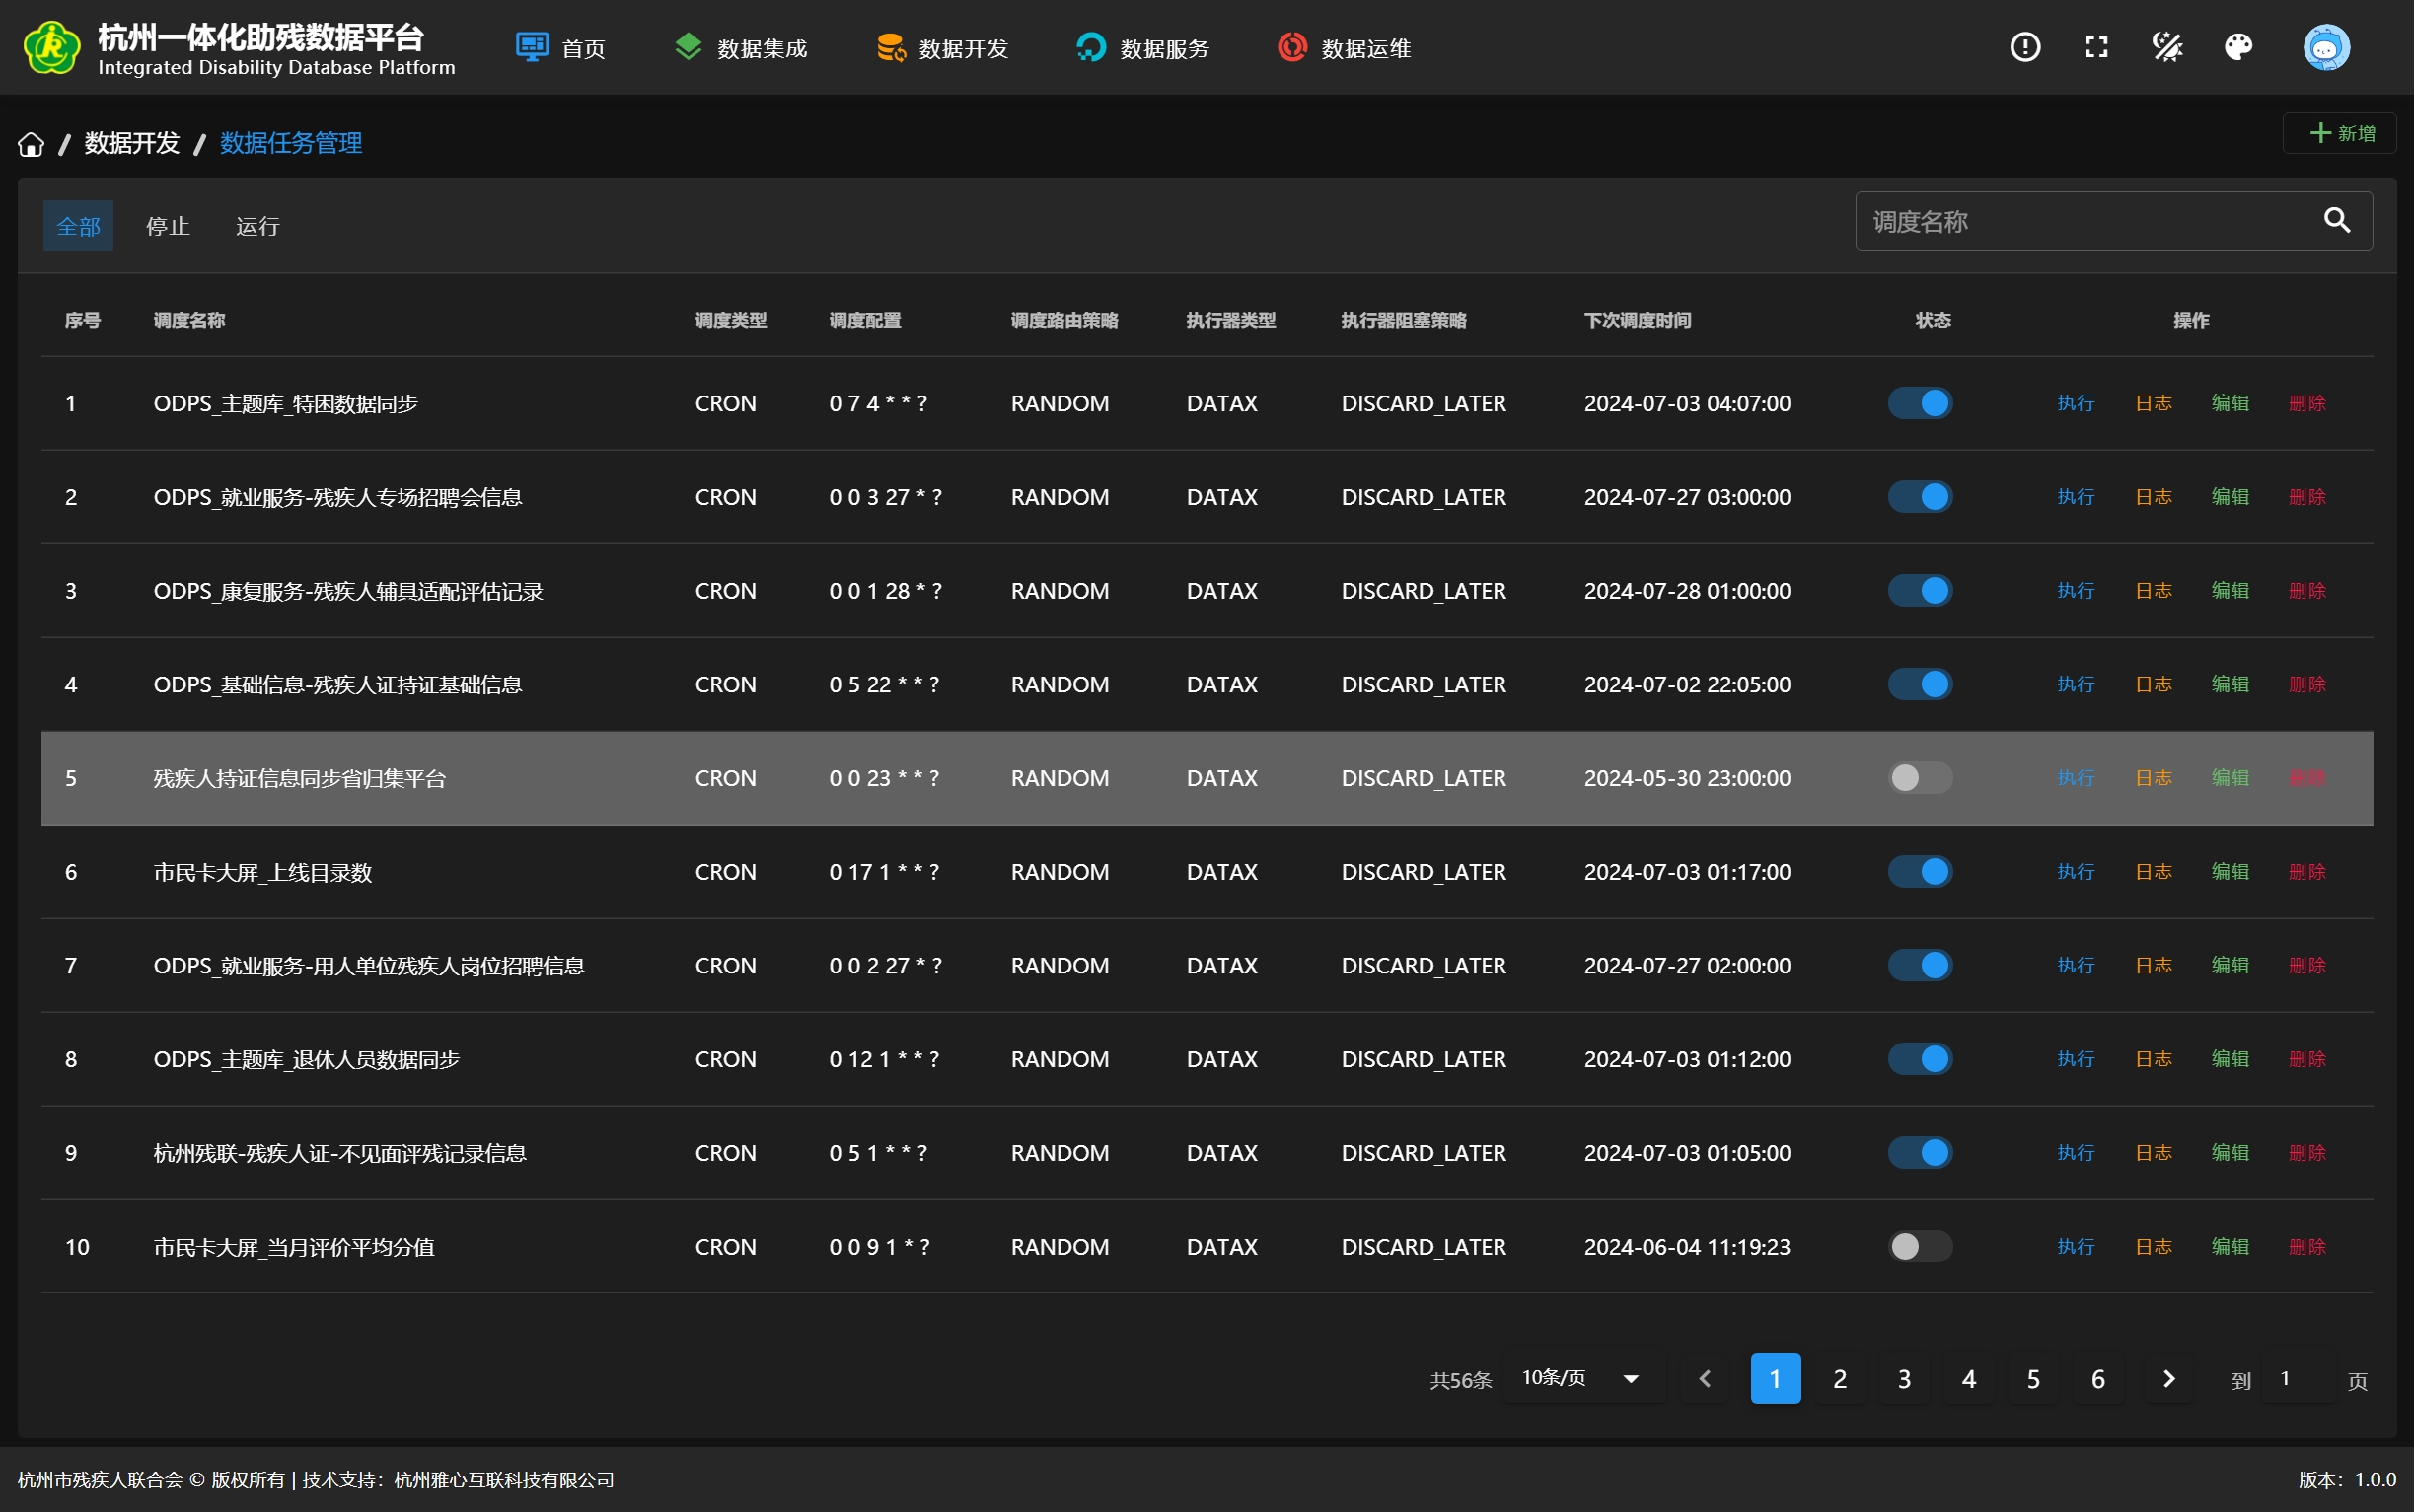Click the jump-to-page number field

[2300, 1379]
